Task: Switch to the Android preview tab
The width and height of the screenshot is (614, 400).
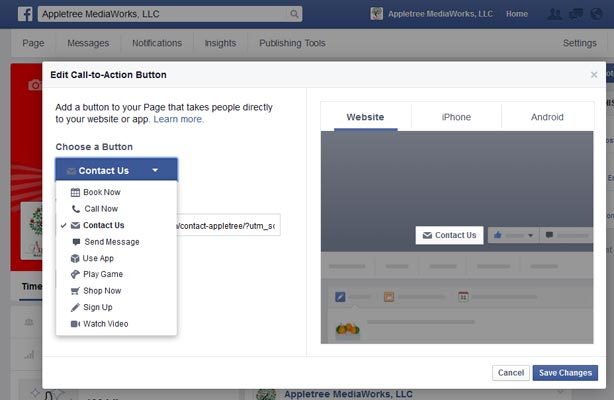Action: pos(547,117)
